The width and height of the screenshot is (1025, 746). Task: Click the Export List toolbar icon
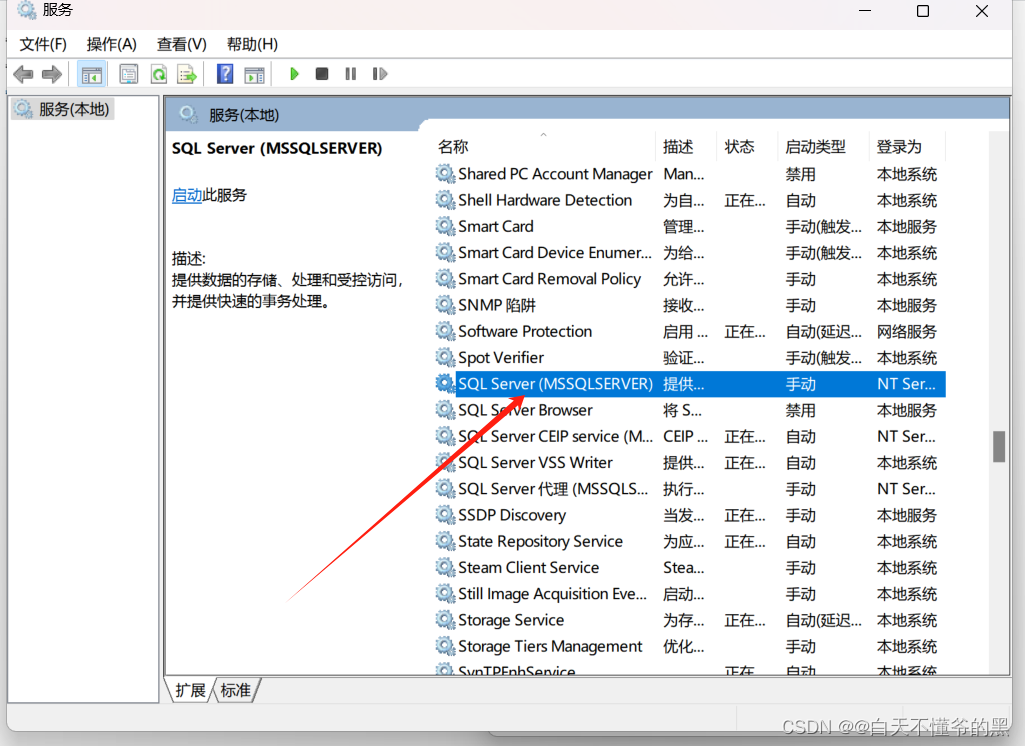coord(187,75)
